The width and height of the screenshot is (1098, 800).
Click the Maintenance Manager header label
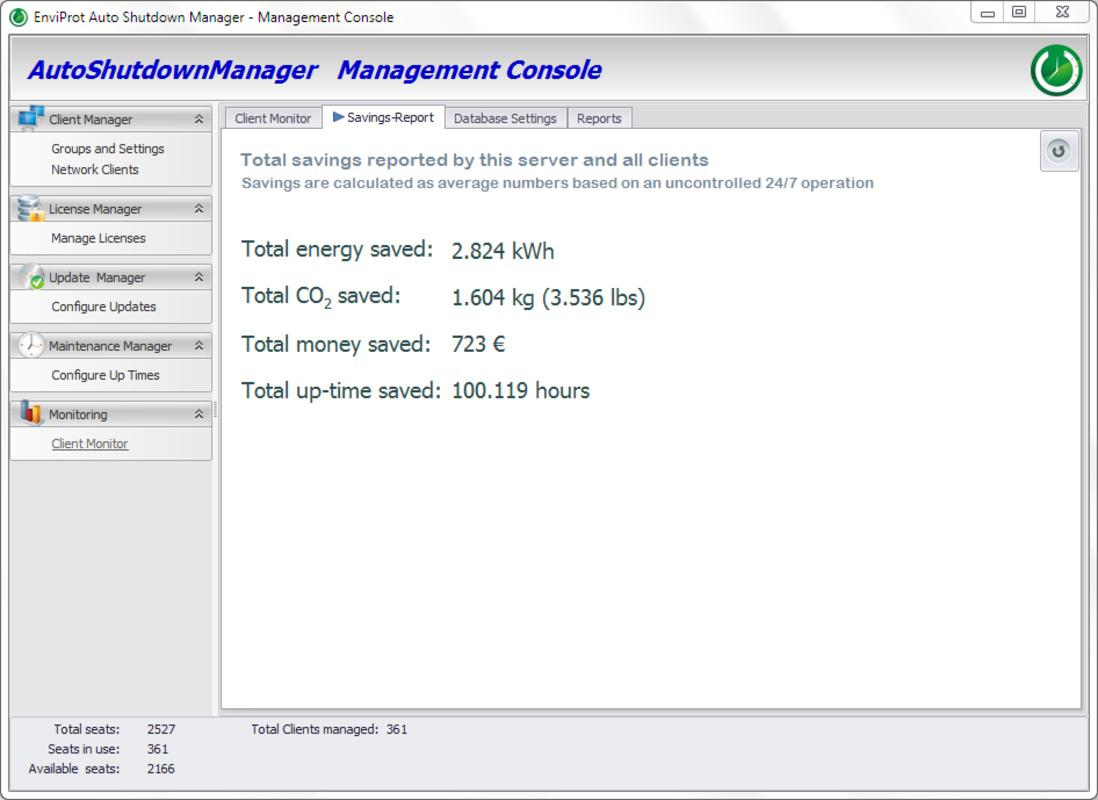click(x=110, y=346)
